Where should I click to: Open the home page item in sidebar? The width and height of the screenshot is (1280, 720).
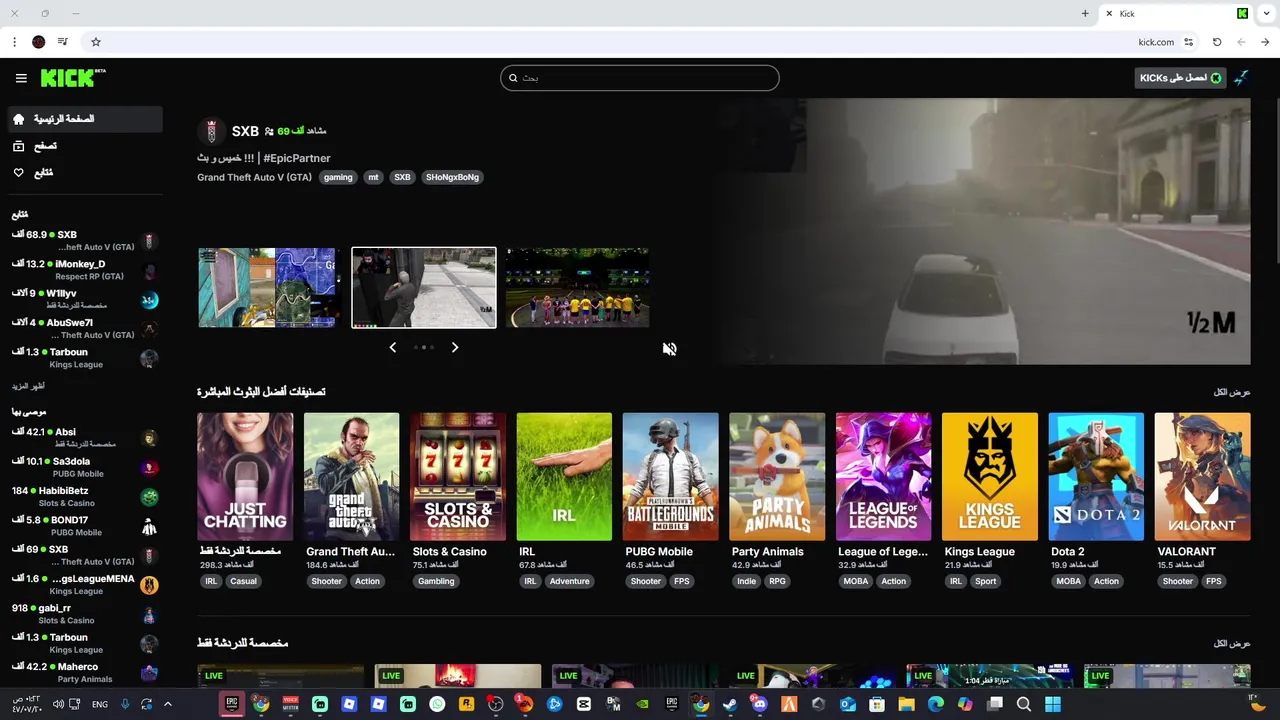click(84, 119)
